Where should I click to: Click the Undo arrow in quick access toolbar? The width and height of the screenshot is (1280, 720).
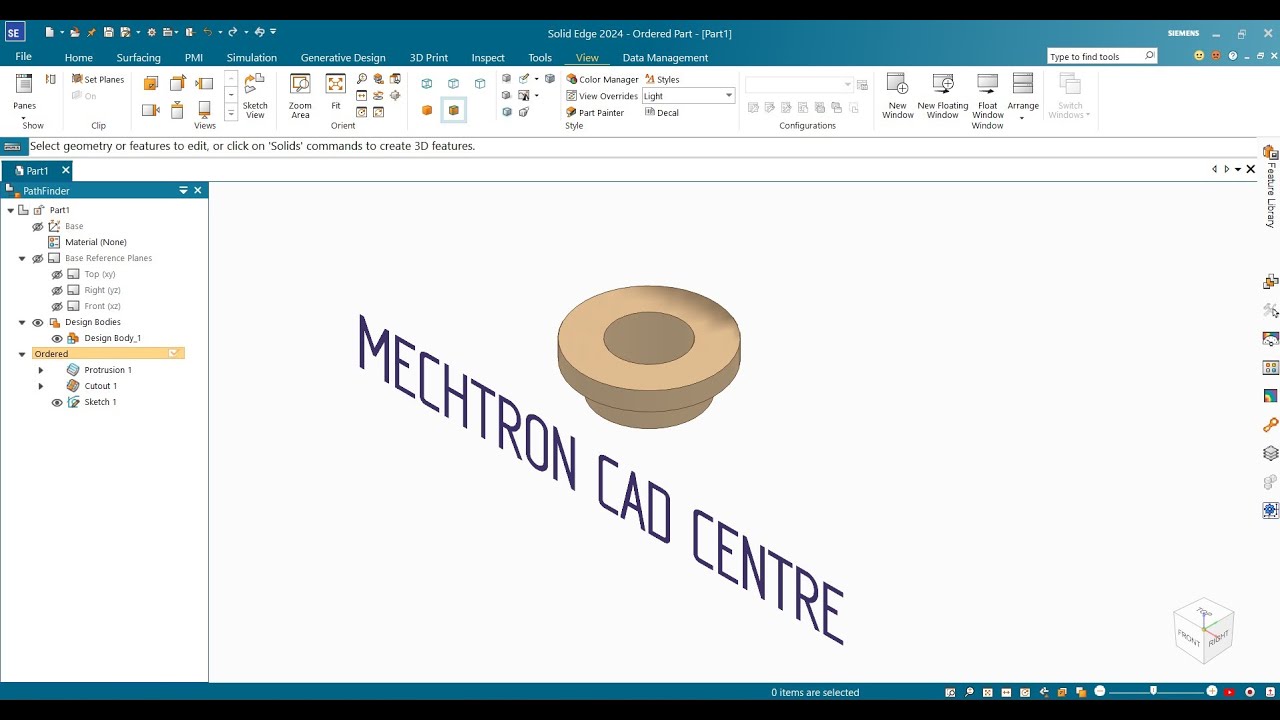tap(207, 32)
